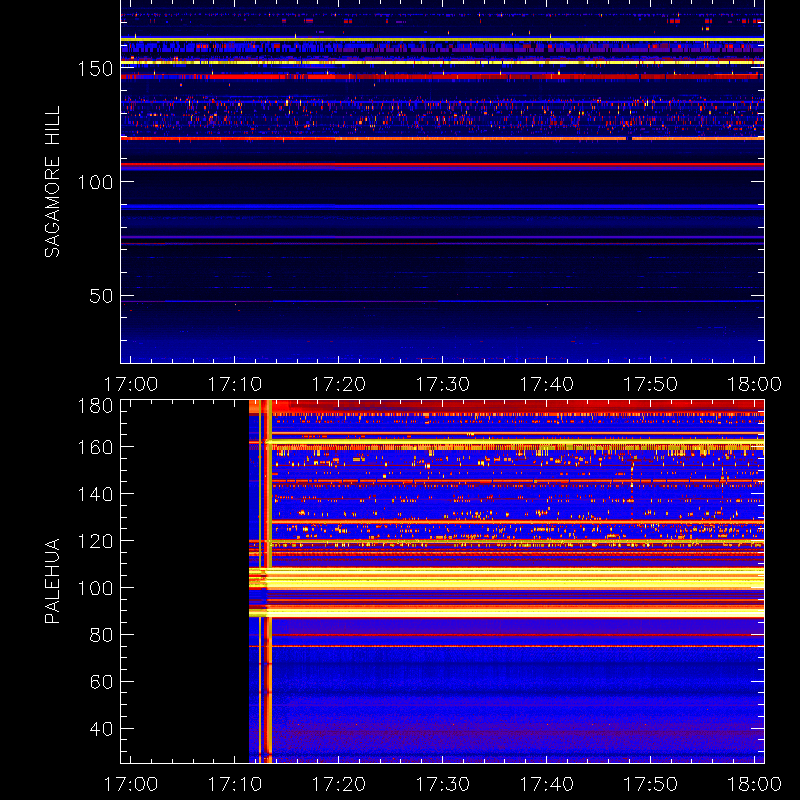800x800 pixels.
Task: Click the red band just below 150 in Sagamore Hill
Action: click(x=442, y=77)
